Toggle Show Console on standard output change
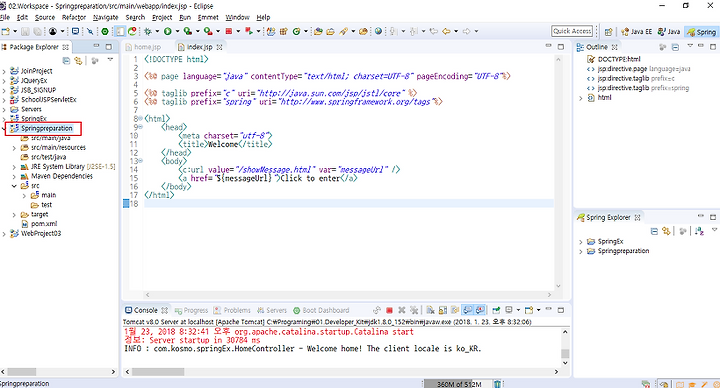The height and width of the screenshot is (388, 720). click(x=467, y=310)
